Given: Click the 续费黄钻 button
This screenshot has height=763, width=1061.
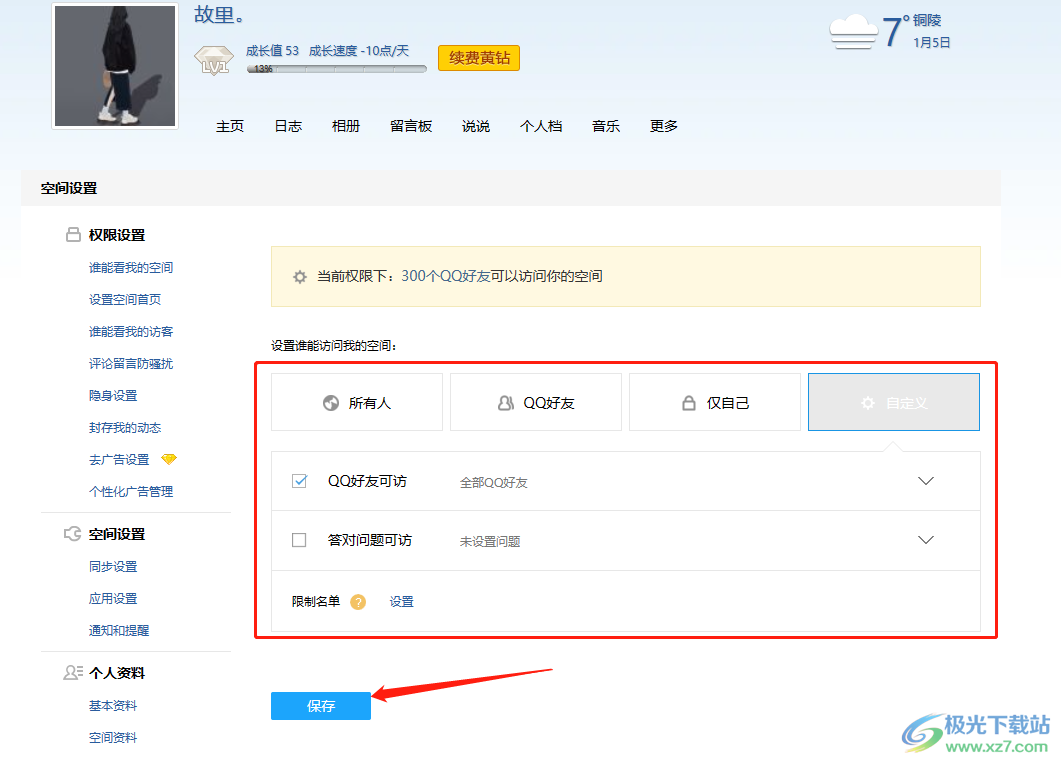Looking at the screenshot, I should point(479,58).
